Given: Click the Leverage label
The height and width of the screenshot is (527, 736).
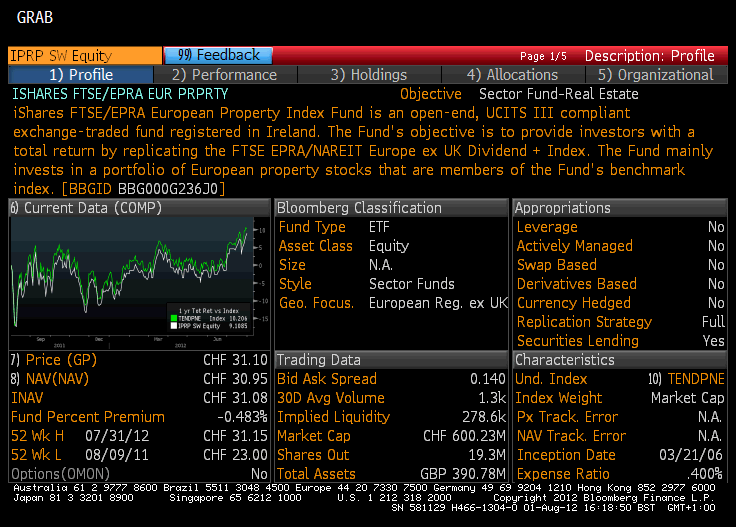Looking at the screenshot, I should (x=547, y=227).
